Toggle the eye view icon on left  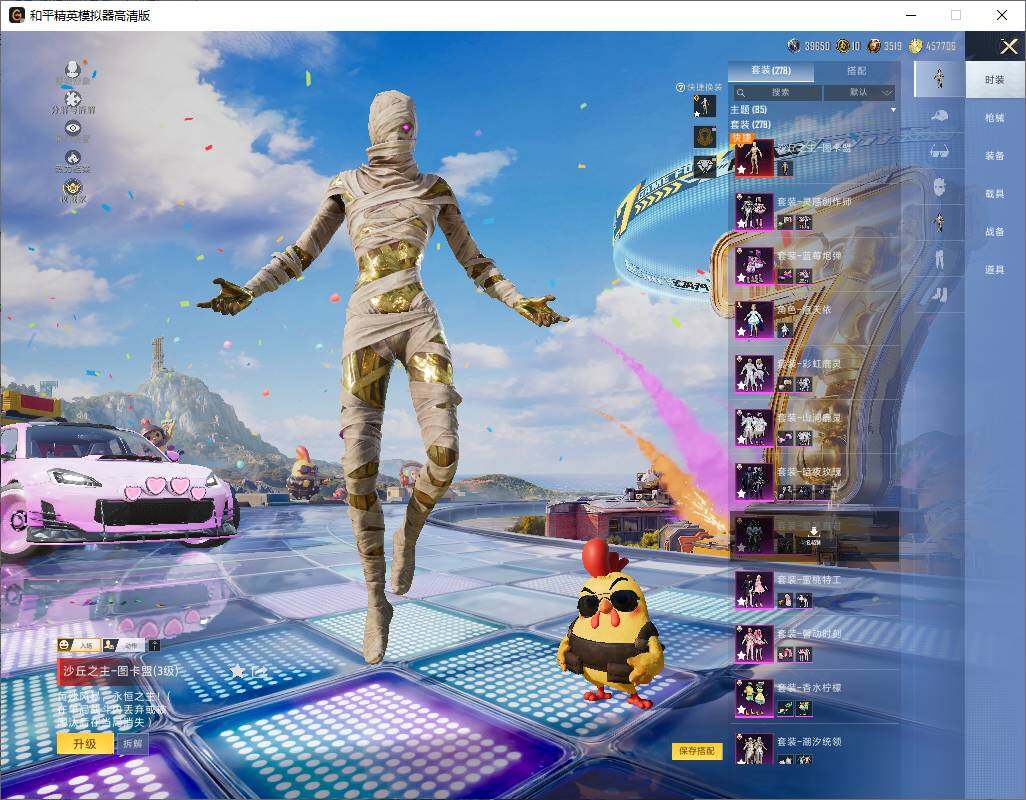pyautogui.click(x=73, y=128)
